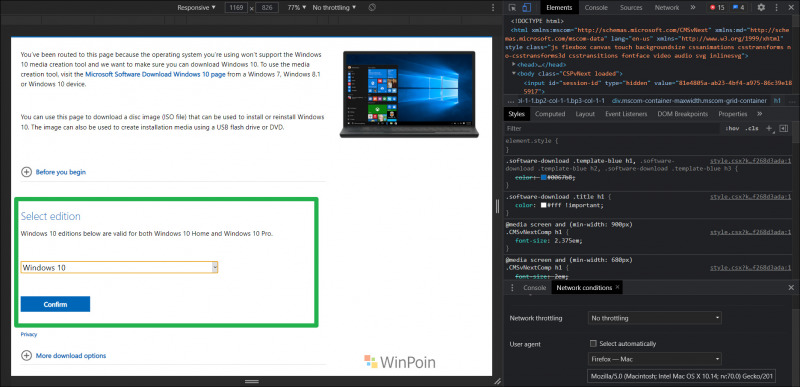Screen dimensions: 800x387
Task: Close the bottom drawer
Action: (x=791, y=288)
